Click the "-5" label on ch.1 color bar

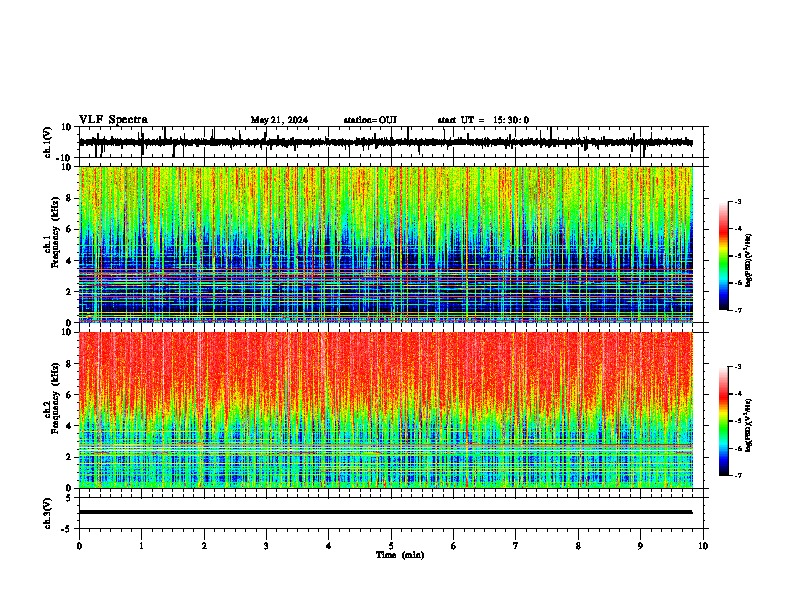(x=737, y=256)
